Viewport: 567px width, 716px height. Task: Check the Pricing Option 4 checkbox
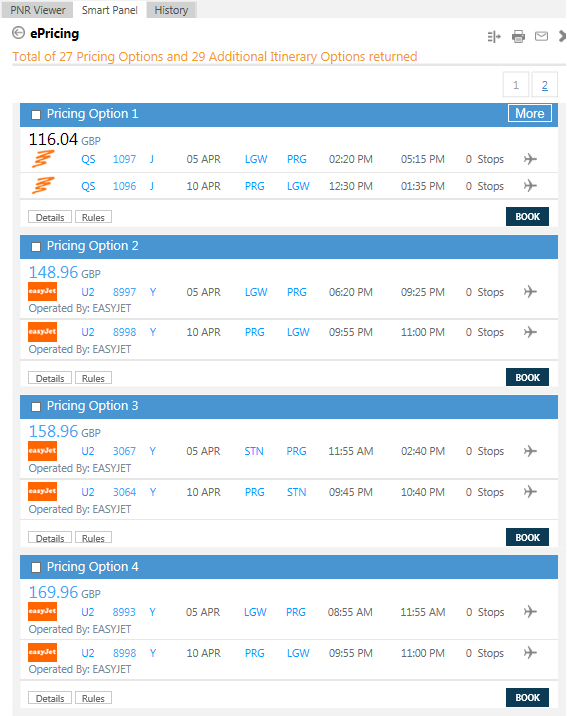point(36,568)
